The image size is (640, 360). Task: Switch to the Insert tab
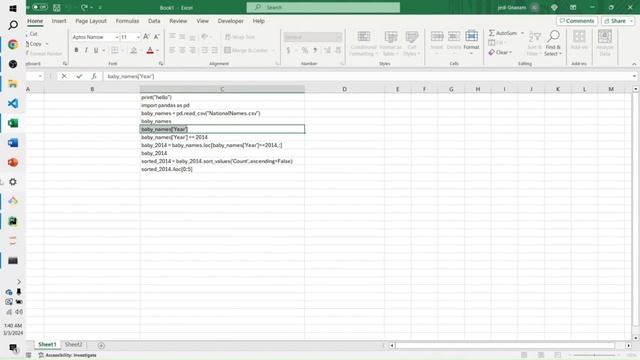coord(59,21)
